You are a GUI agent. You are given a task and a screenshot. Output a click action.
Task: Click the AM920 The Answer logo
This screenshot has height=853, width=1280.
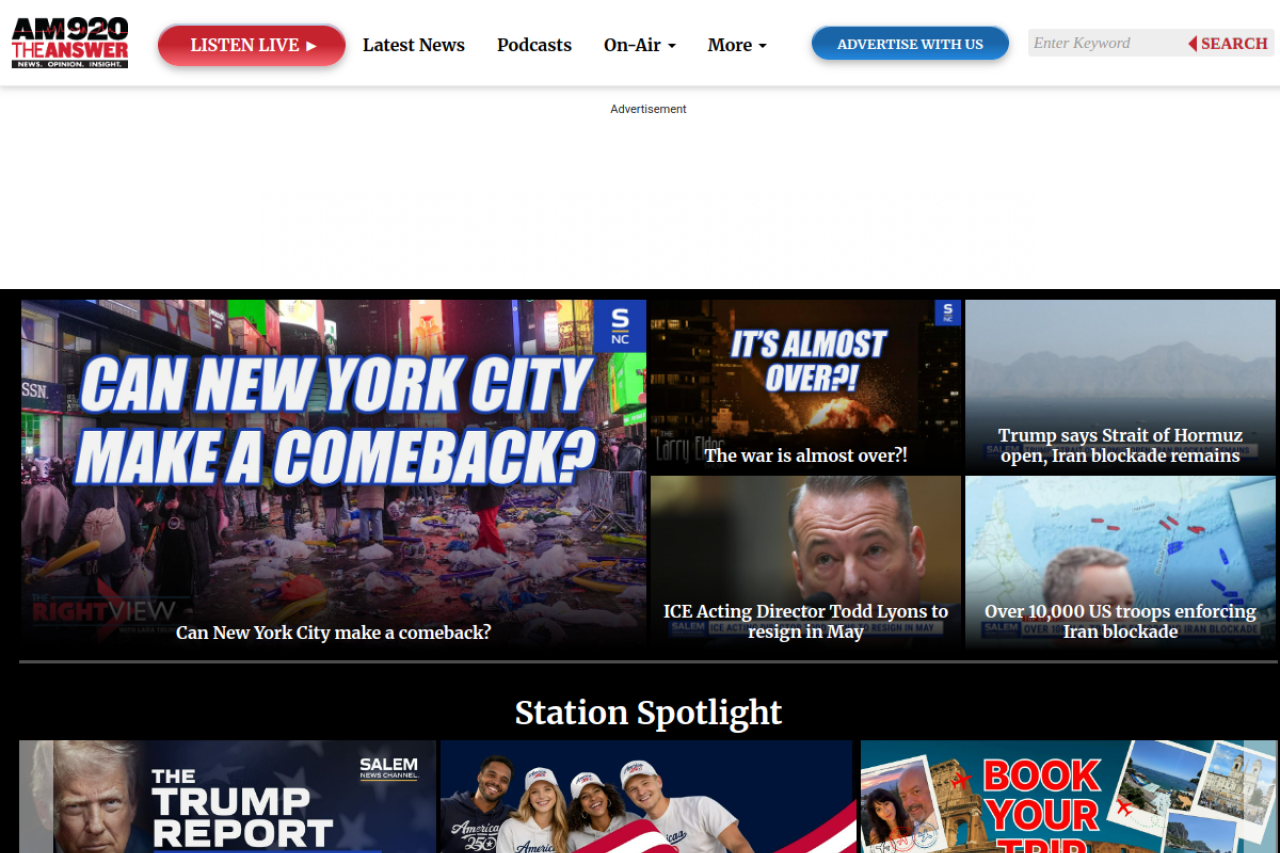click(x=70, y=43)
